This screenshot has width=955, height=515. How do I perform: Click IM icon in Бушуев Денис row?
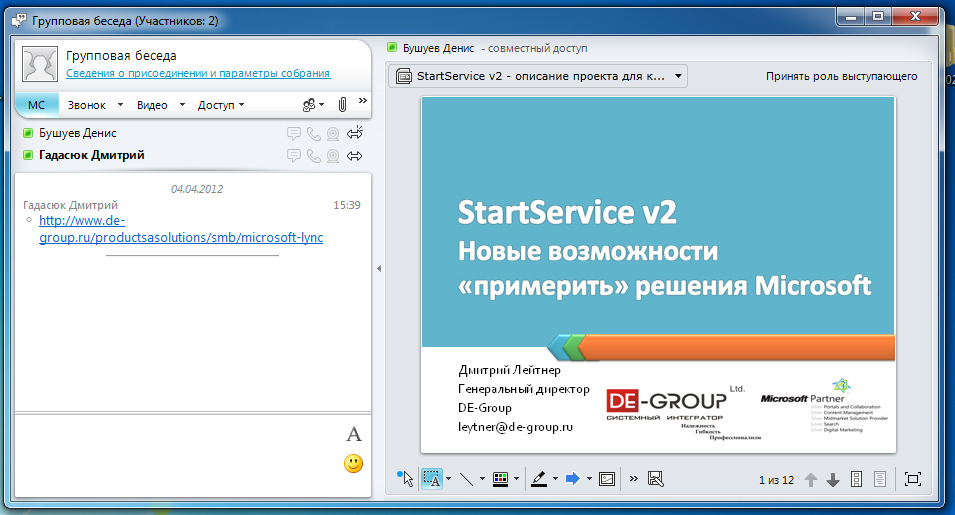[x=294, y=133]
